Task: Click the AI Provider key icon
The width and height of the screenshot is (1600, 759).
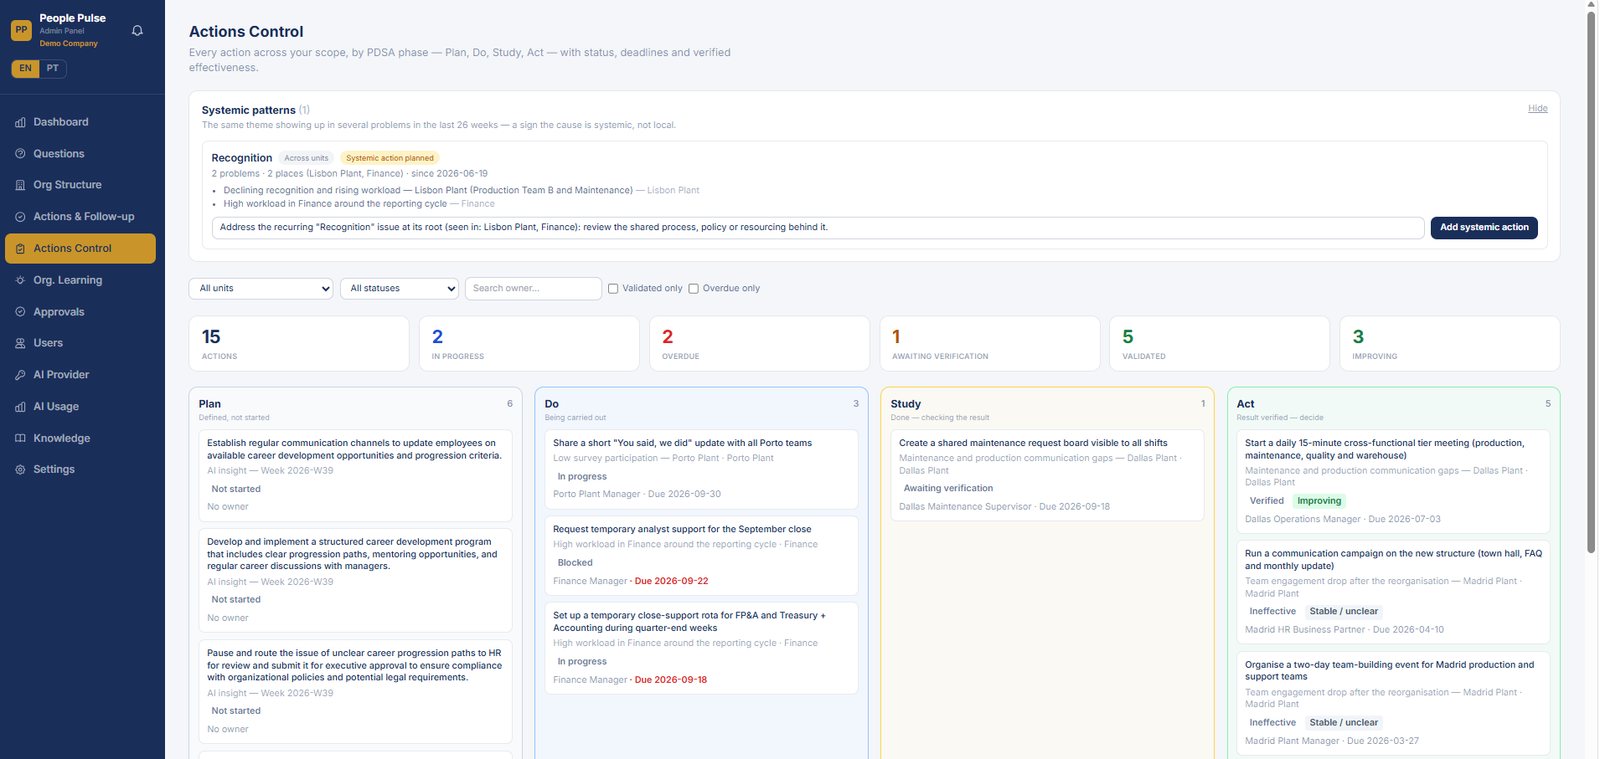Action: [x=20, y=375]
